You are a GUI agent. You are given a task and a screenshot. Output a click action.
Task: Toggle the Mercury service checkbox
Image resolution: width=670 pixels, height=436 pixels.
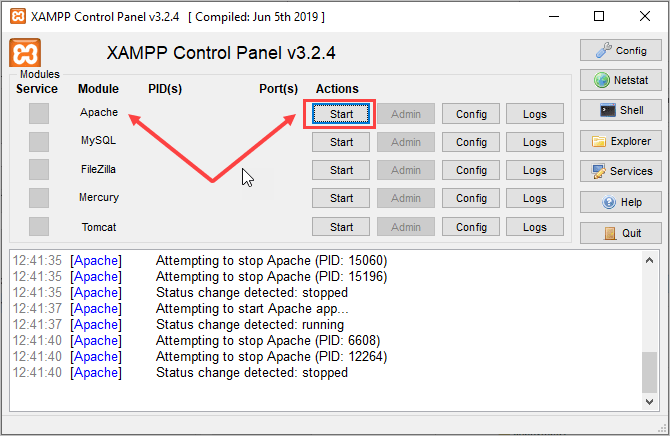click(x=39, y=198)
